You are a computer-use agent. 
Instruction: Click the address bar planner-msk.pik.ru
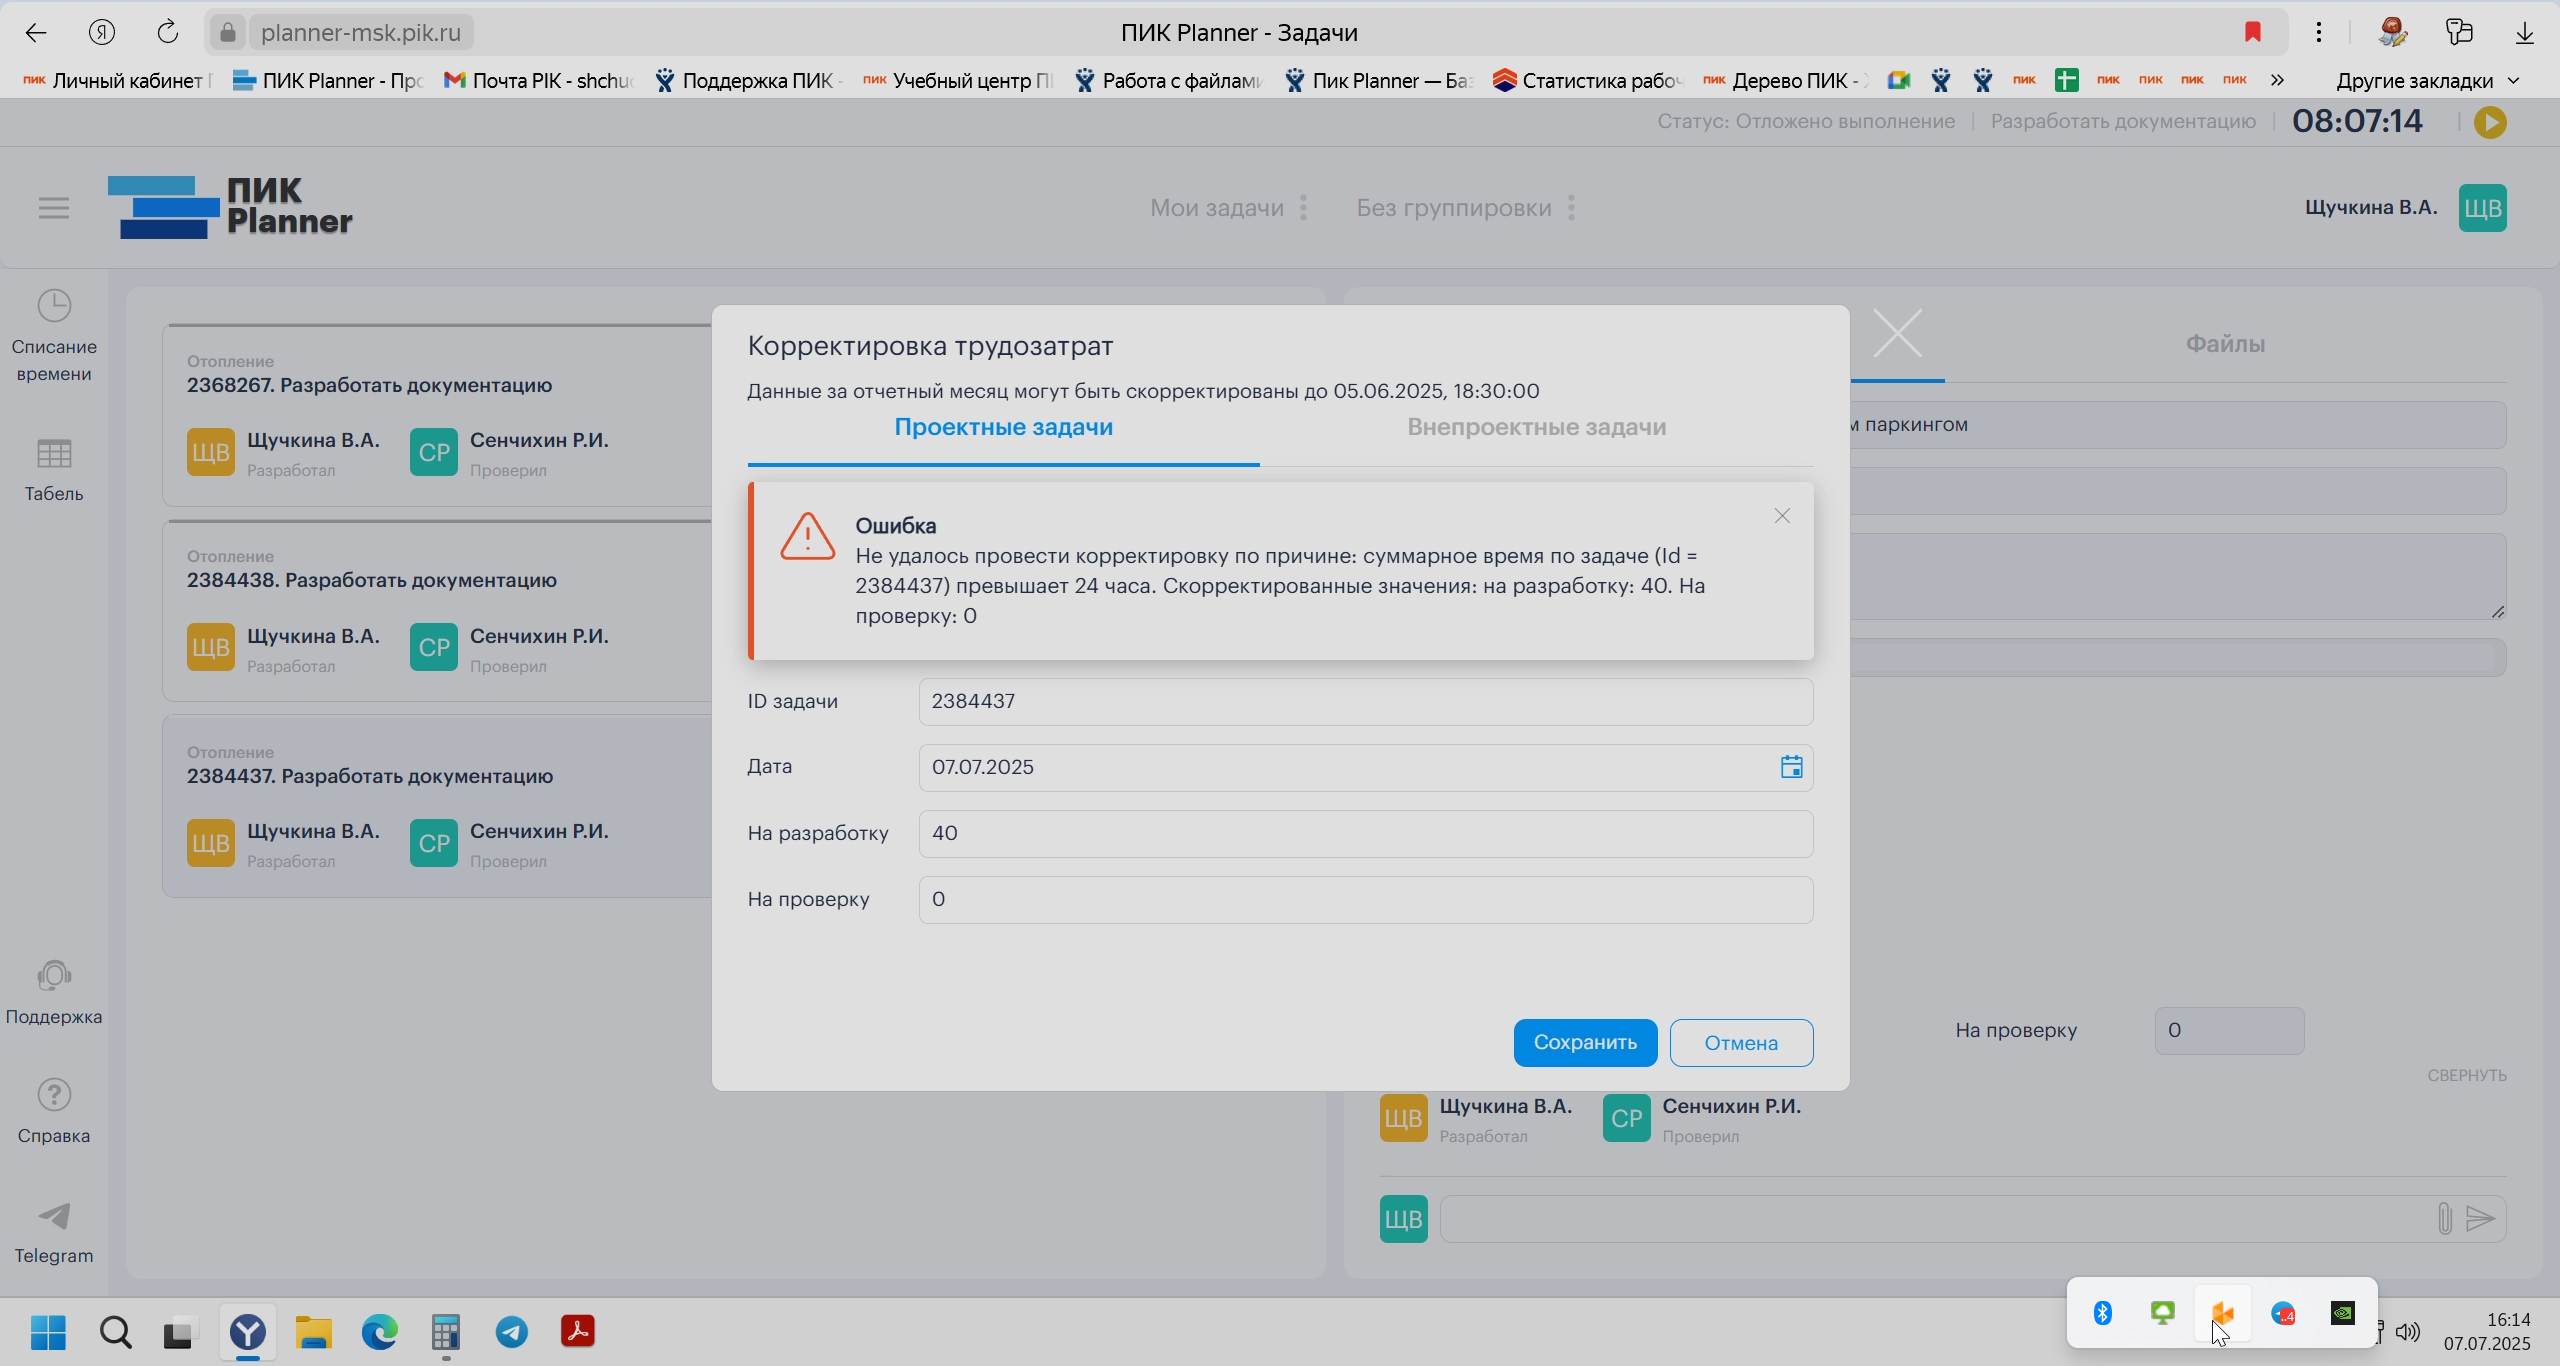pyautogui.click(x=361, y=32)
